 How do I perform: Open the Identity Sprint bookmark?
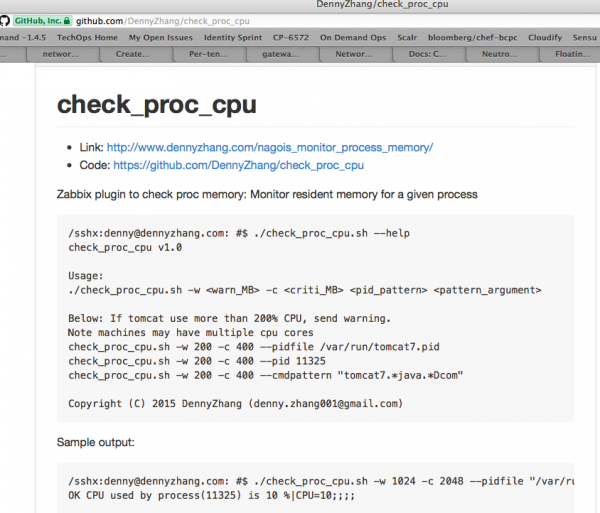(234, 37)
